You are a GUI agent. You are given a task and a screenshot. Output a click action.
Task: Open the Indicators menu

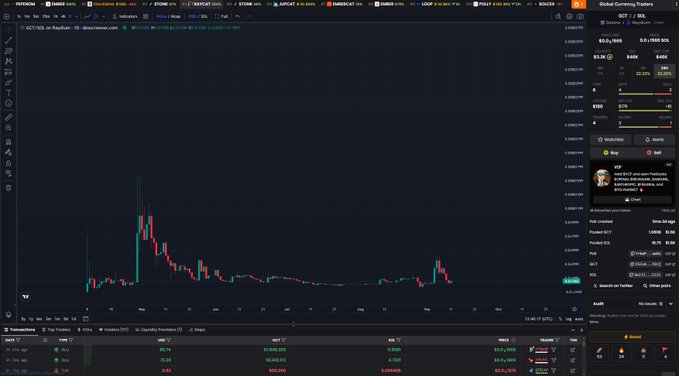click(x=125, y=16)
